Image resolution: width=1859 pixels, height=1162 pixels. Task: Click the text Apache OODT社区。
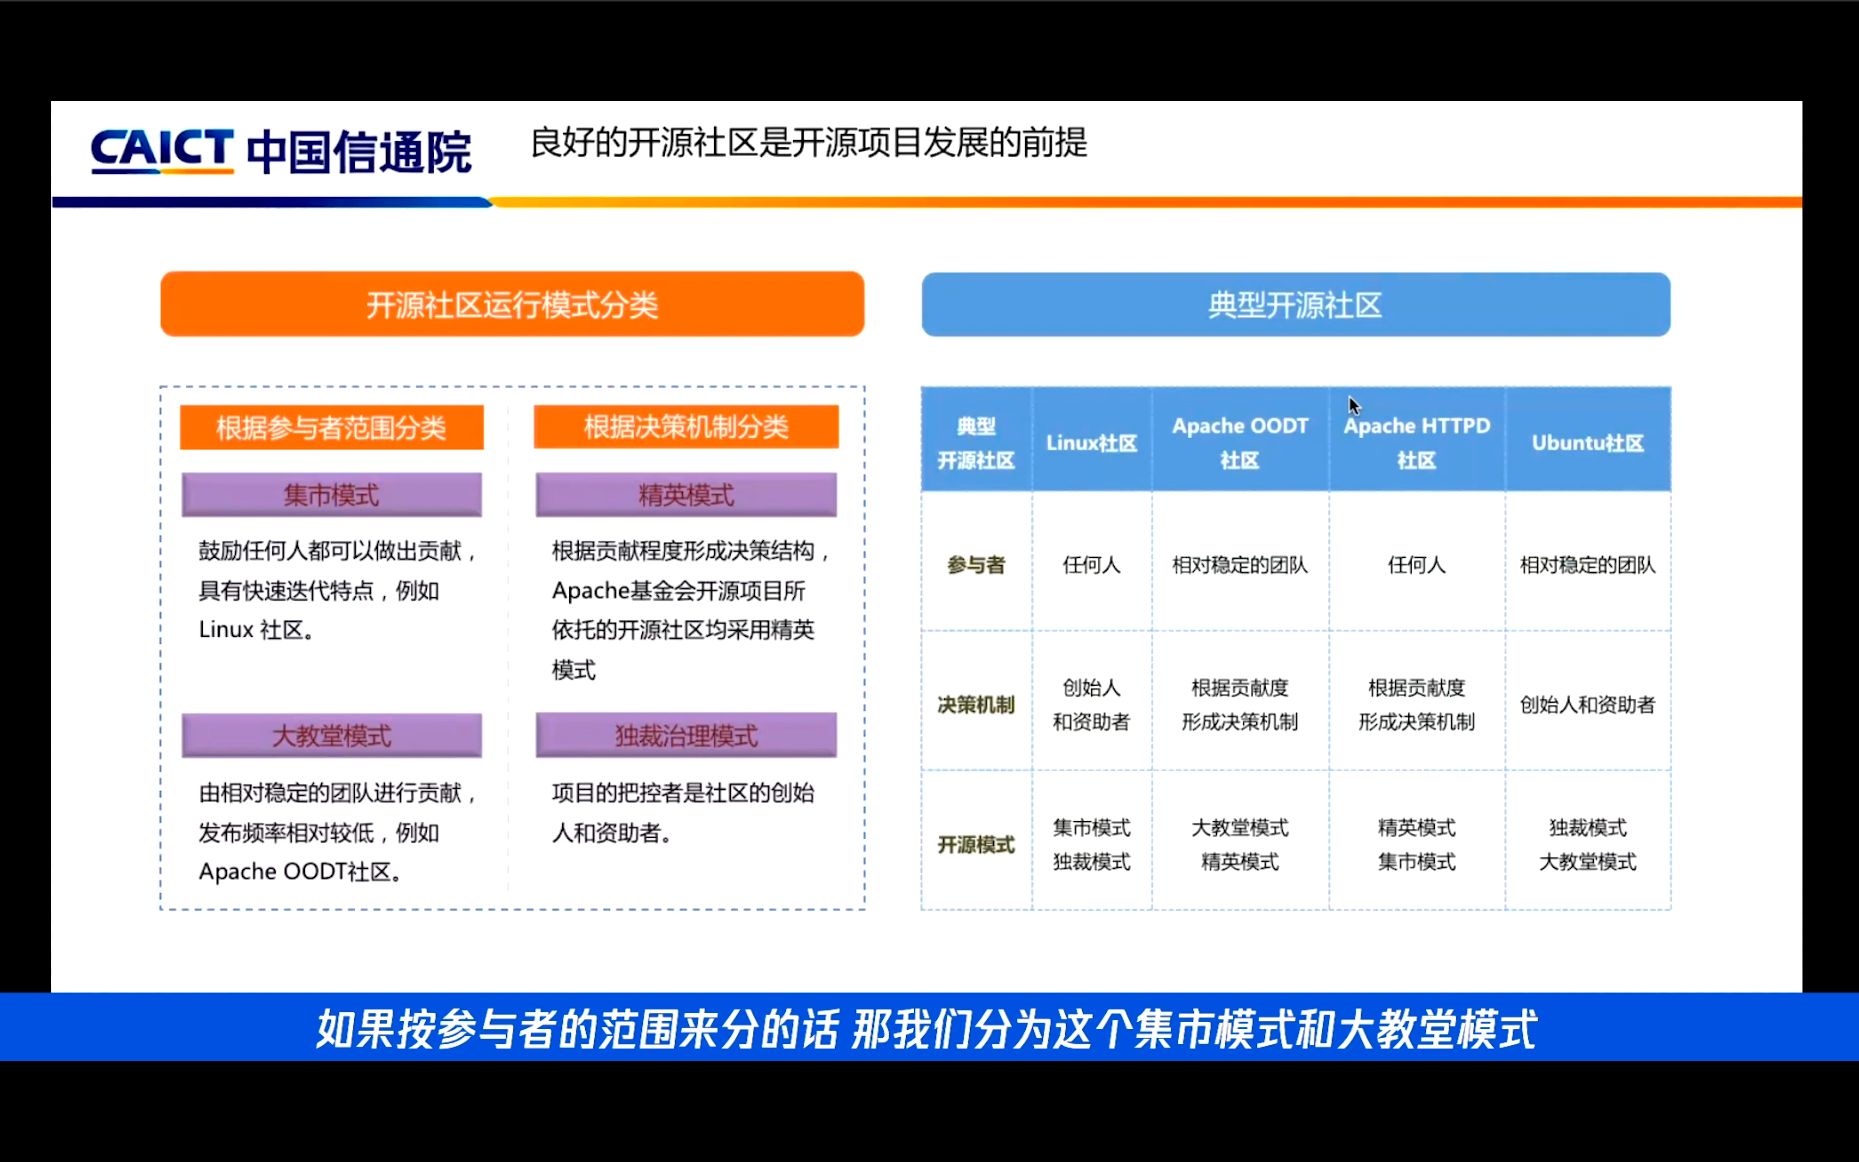[300, 872]
